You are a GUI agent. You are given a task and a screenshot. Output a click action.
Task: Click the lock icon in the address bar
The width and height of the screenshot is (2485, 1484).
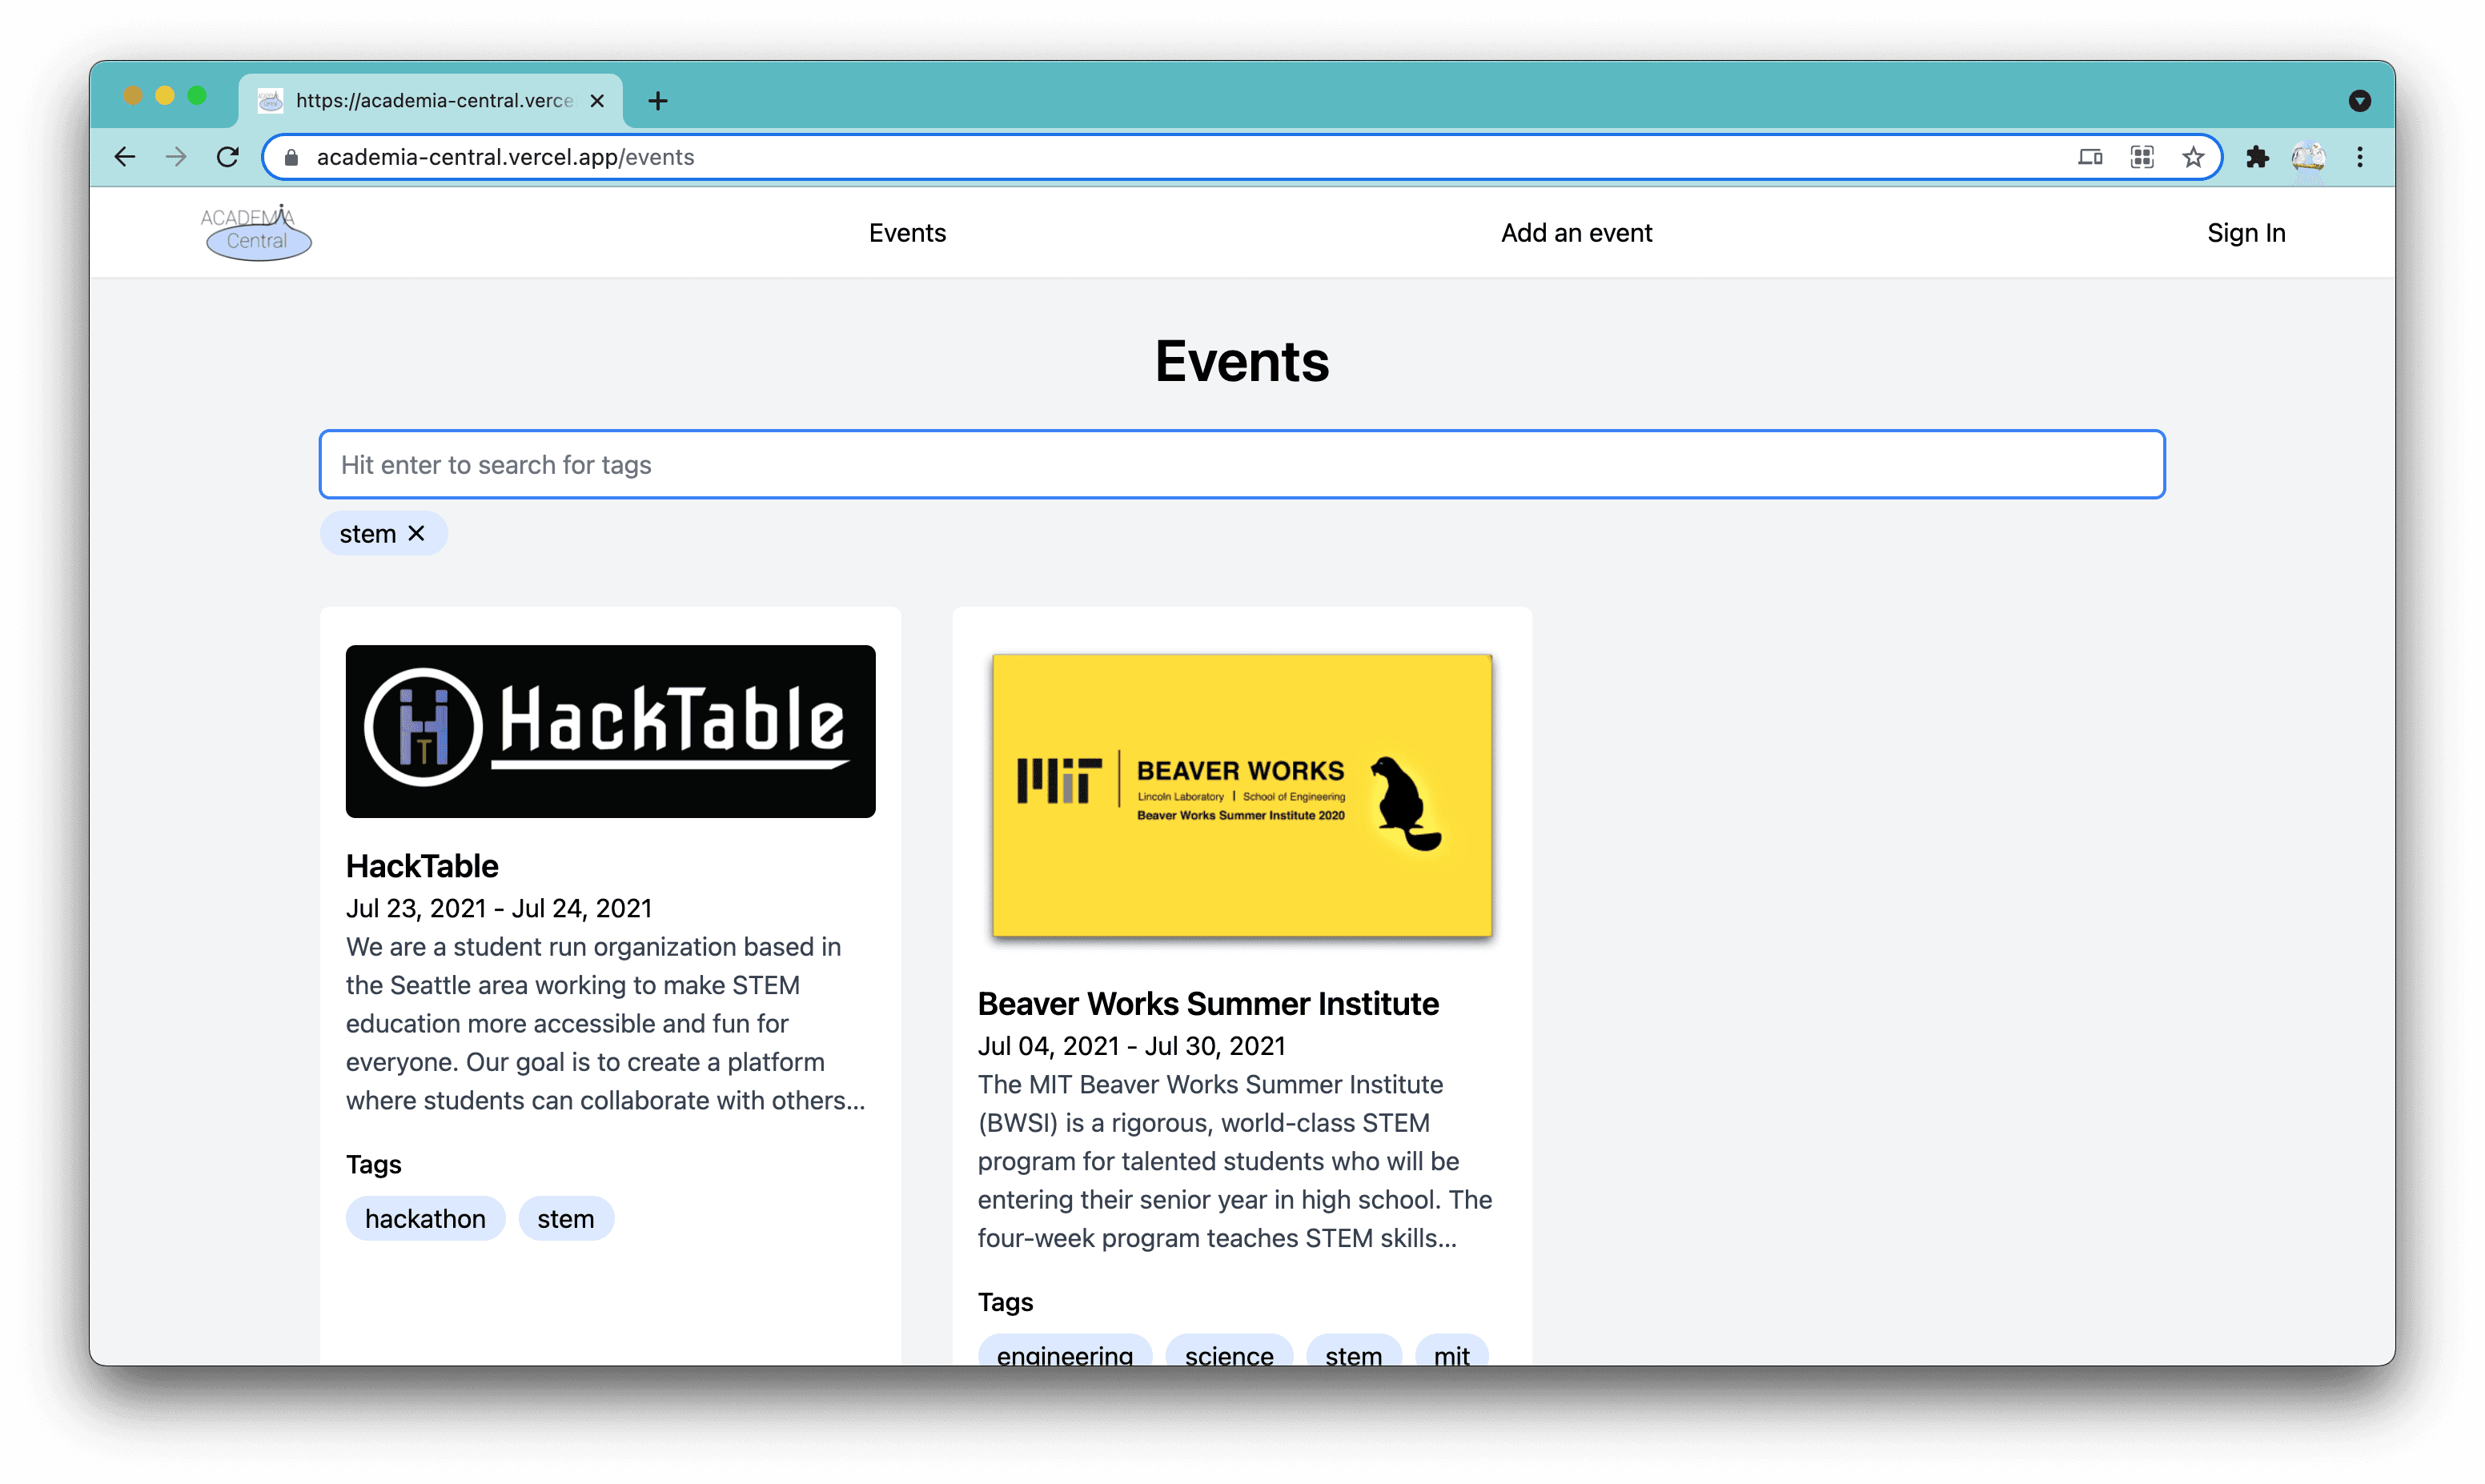(x=291, y=157)
